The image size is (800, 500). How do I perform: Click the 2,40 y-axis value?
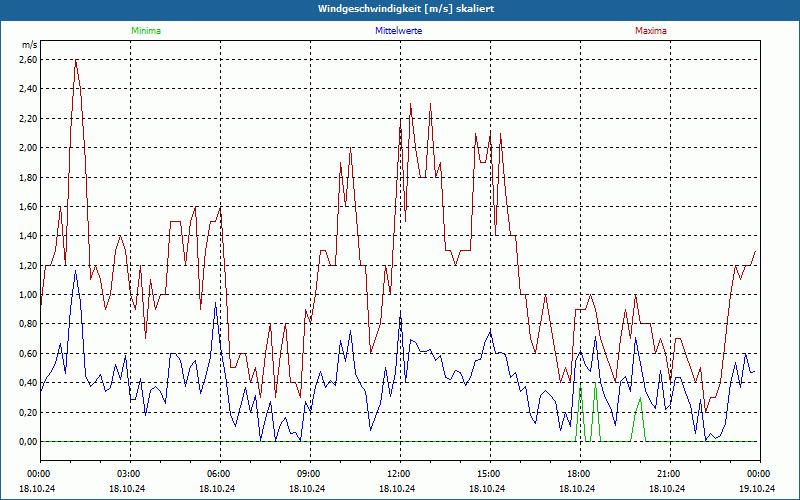tap(29, 89)
